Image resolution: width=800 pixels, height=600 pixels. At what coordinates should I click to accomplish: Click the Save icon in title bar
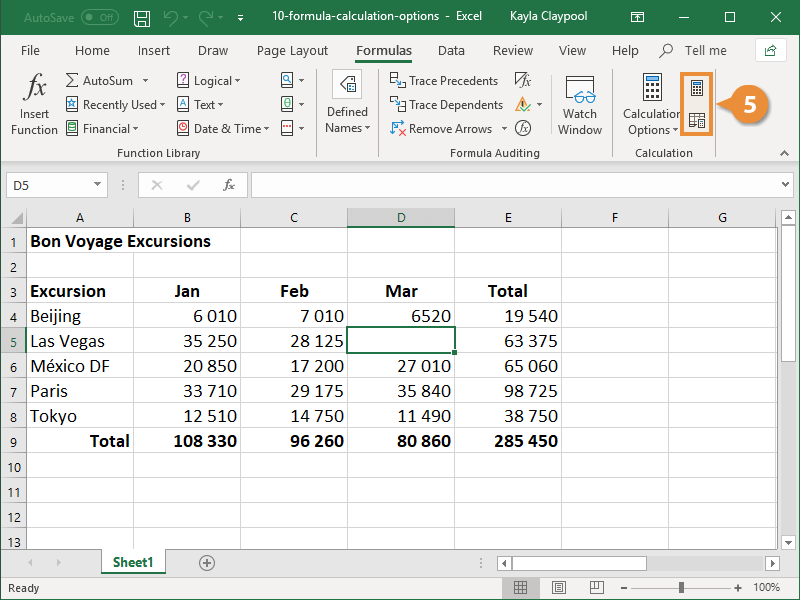pyautogui.click(x=142, y=18)
